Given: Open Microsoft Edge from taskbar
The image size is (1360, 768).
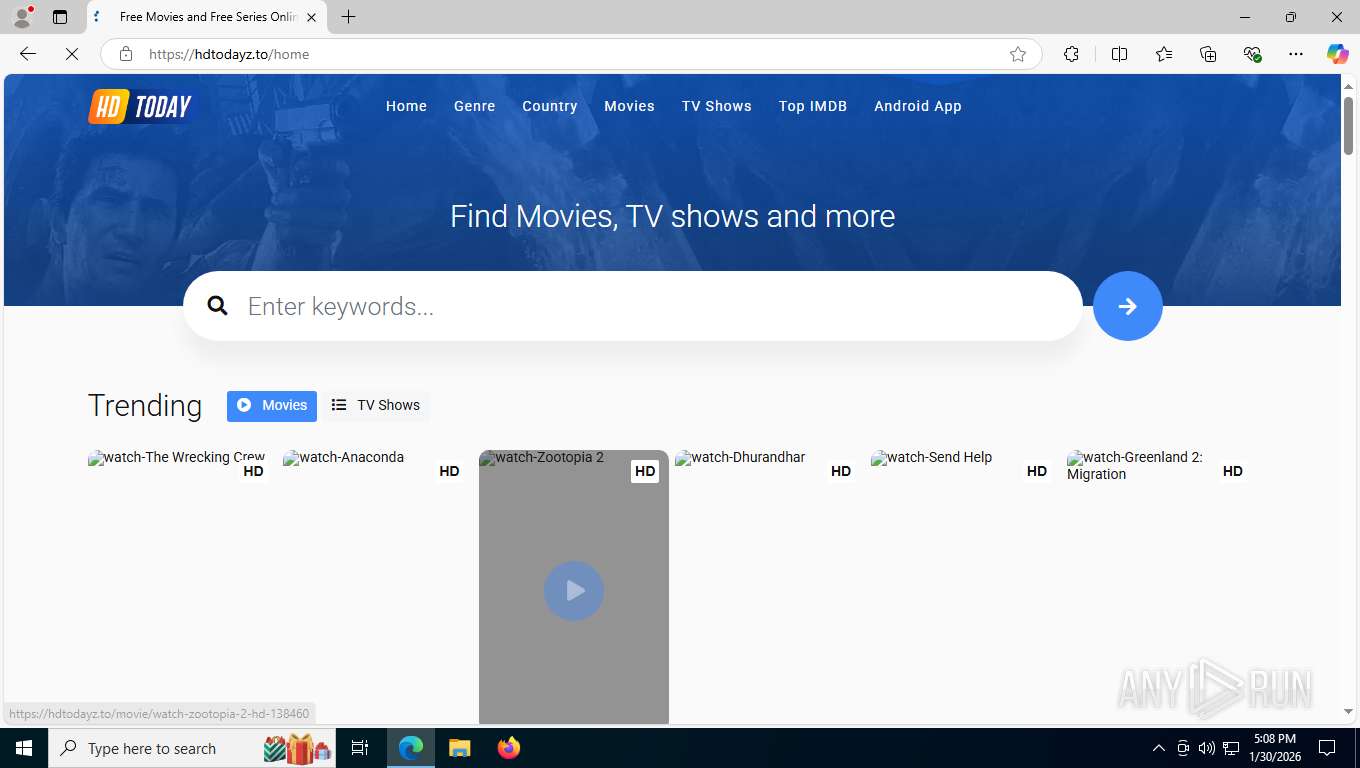Looking at the screenshot, I should click(411, 748).
